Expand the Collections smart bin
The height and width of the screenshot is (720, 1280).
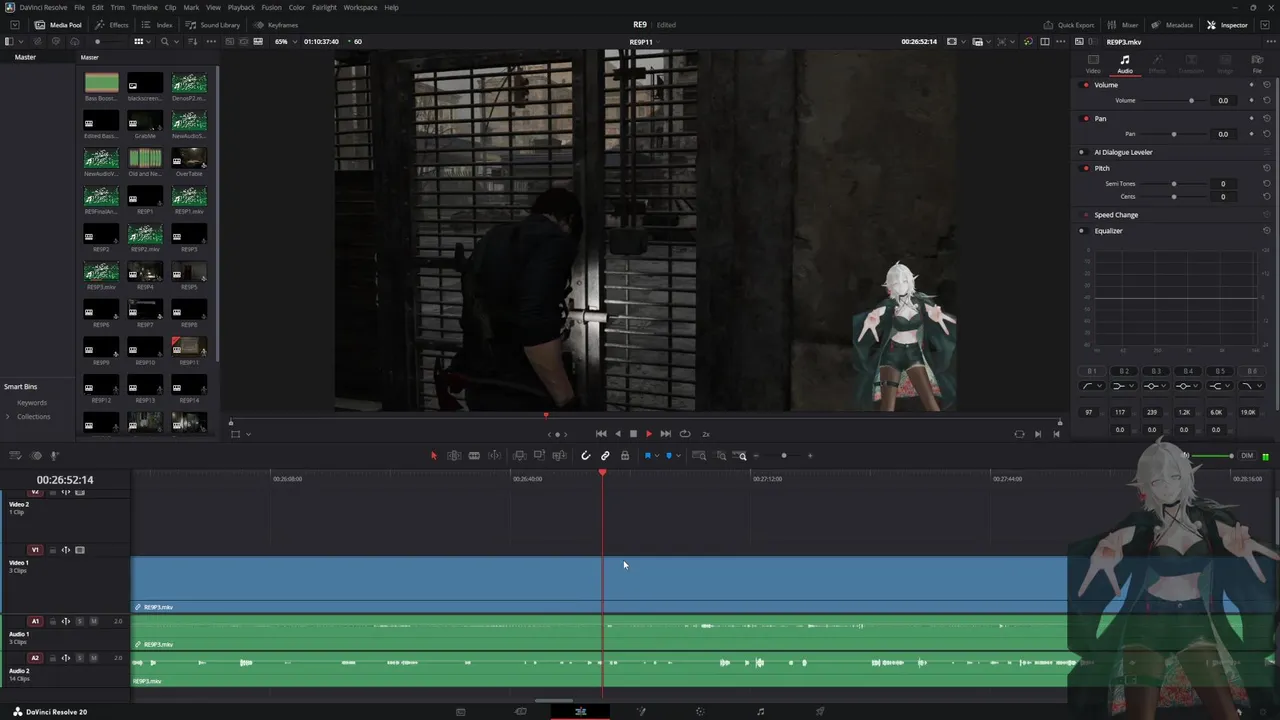pos(8,416)
